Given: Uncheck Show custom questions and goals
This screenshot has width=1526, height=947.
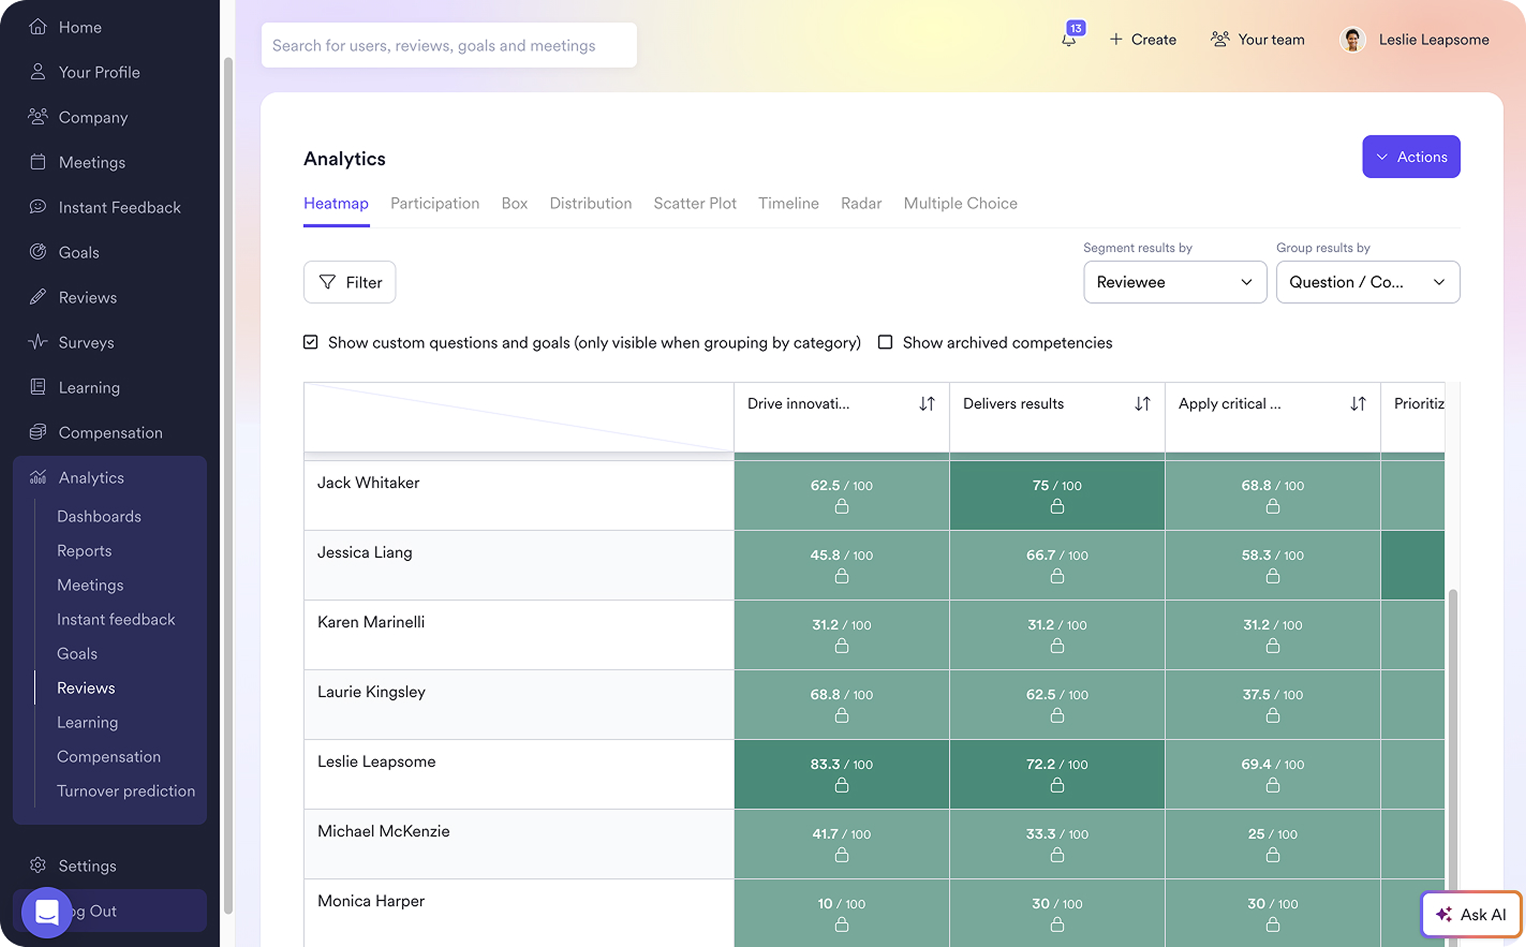Looking at the screenshot, I should click(311, 342).
